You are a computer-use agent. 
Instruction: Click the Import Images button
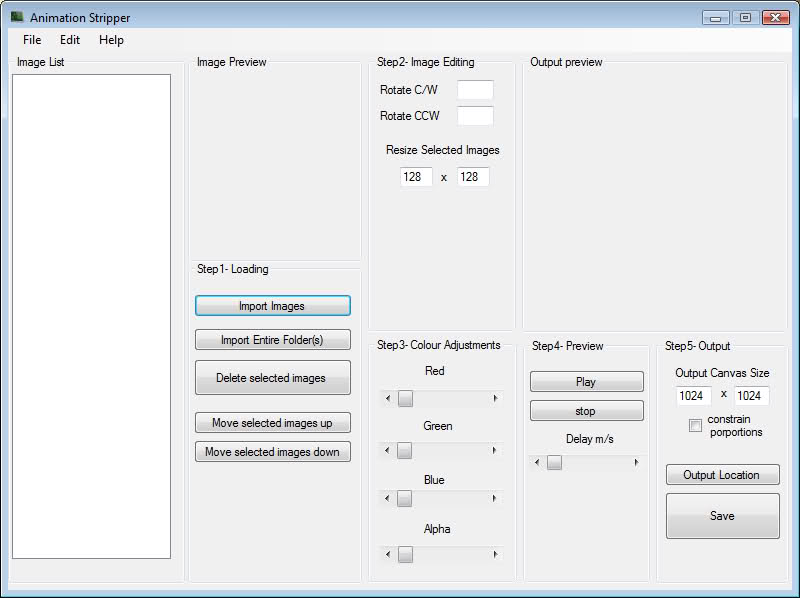tap(272, 306)
